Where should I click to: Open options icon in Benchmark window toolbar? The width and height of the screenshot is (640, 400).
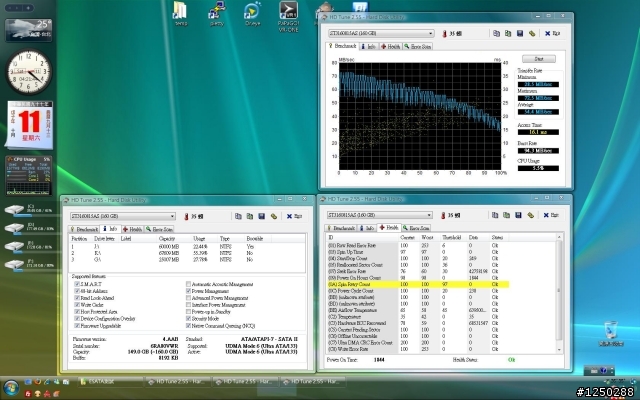(x=531, y=33)
